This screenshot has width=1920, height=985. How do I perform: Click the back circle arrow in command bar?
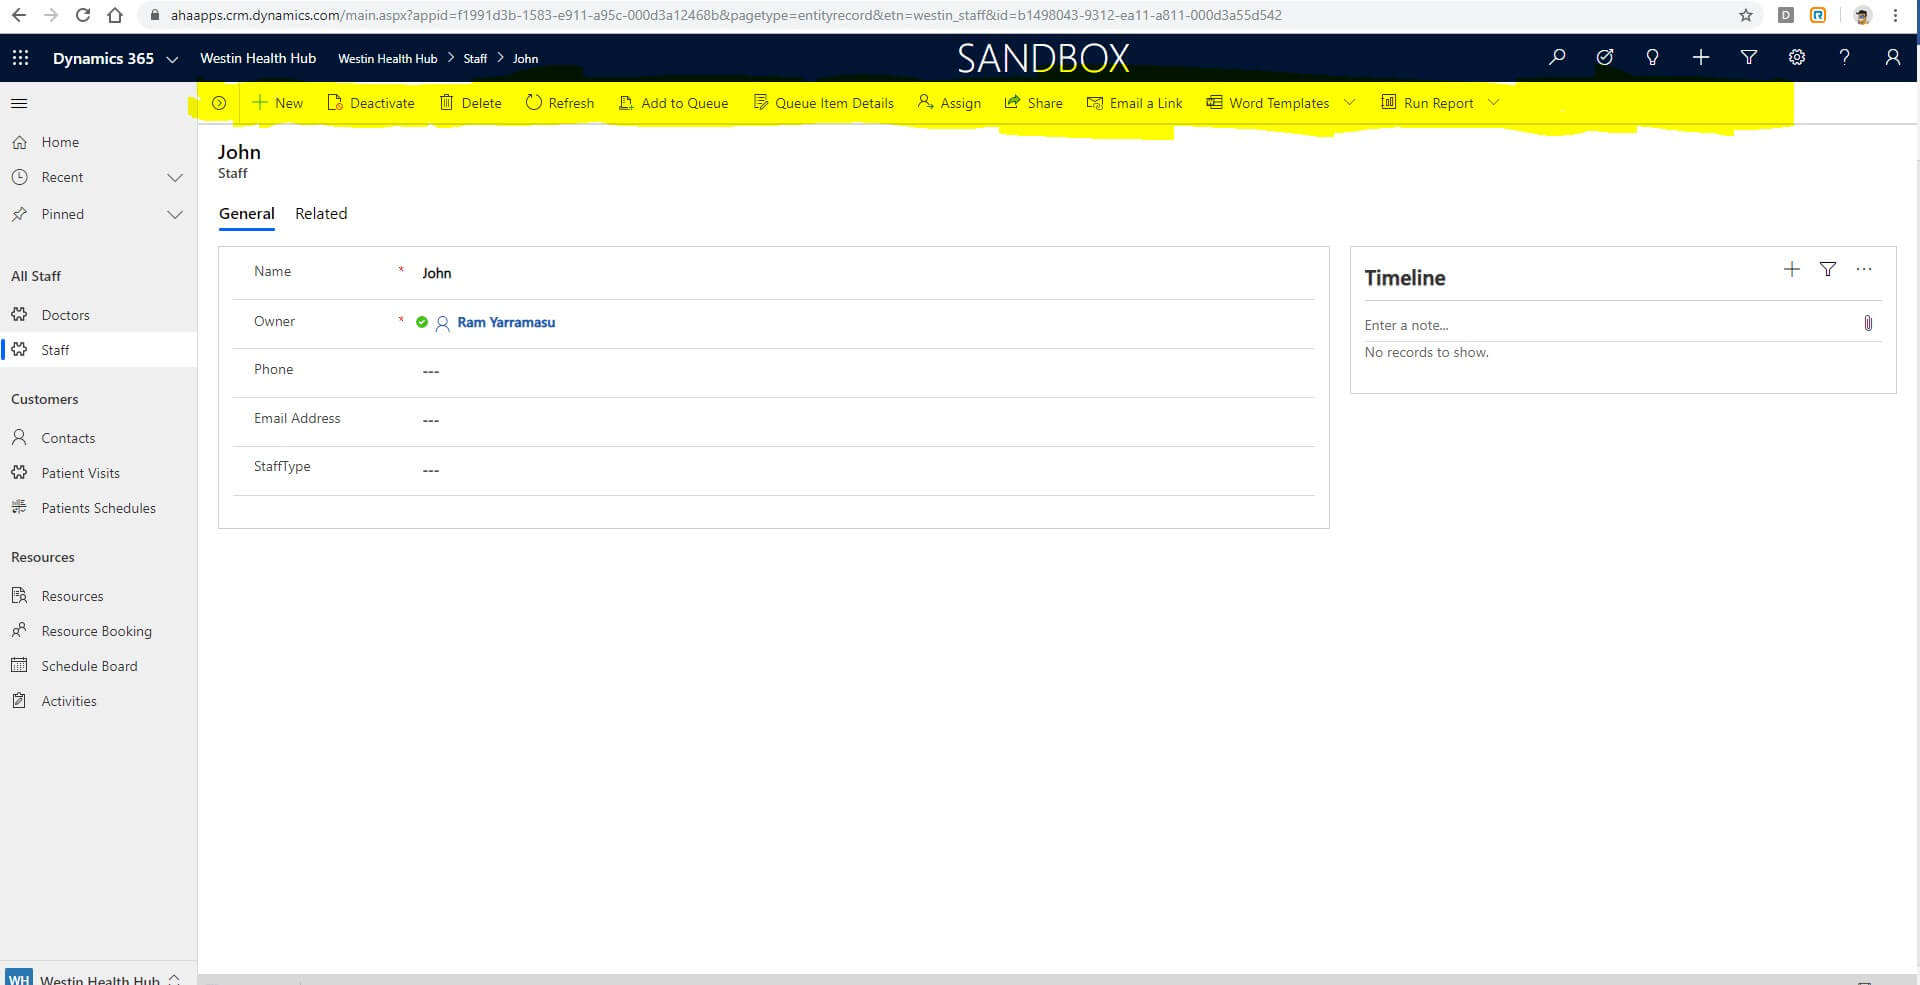click(219, 103)
